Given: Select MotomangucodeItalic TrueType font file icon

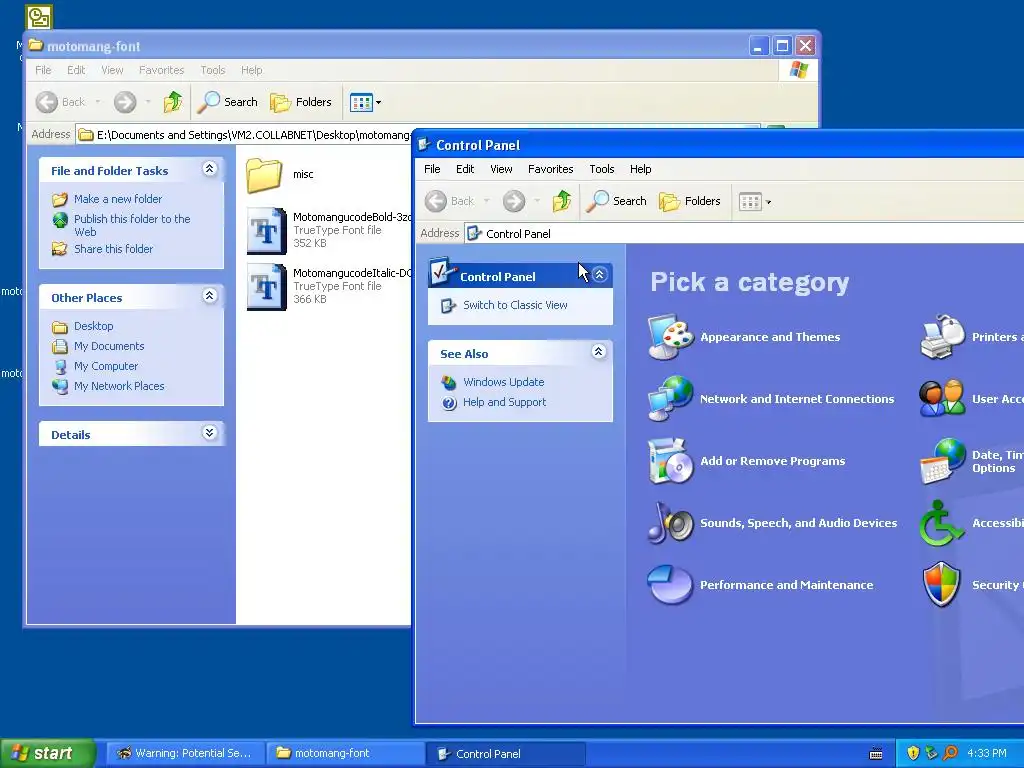Looking at the screenshot, I should coord(266,287).
